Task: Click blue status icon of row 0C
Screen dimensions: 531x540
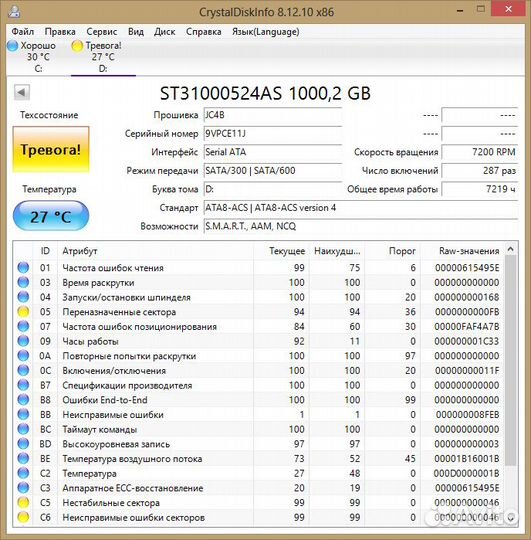Action: (23, 371)
